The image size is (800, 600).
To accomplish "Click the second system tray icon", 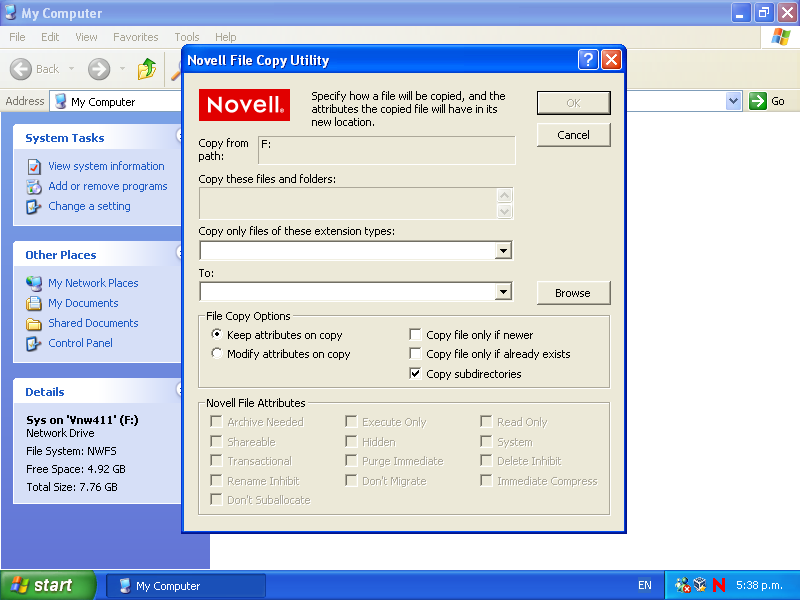I will 701,585.
